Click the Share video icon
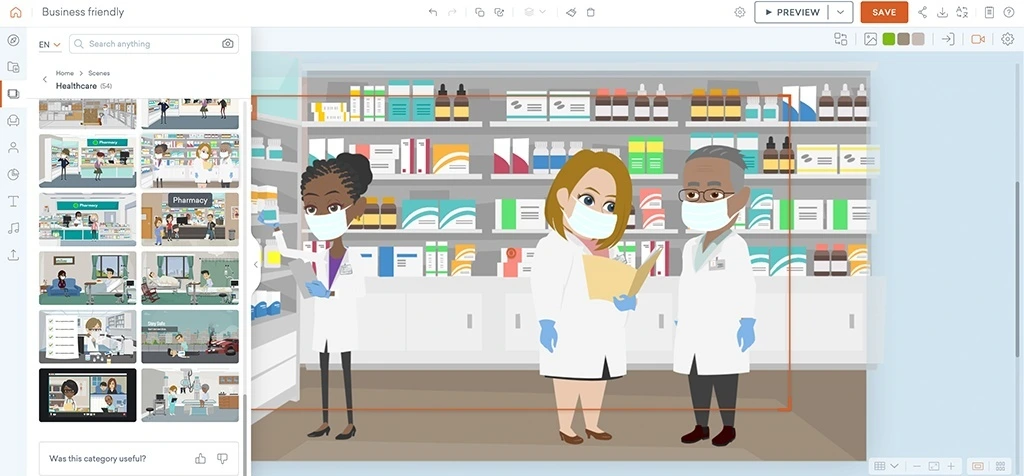The width and height of the screenshot is (1024, 476). (x=922, y=12)
